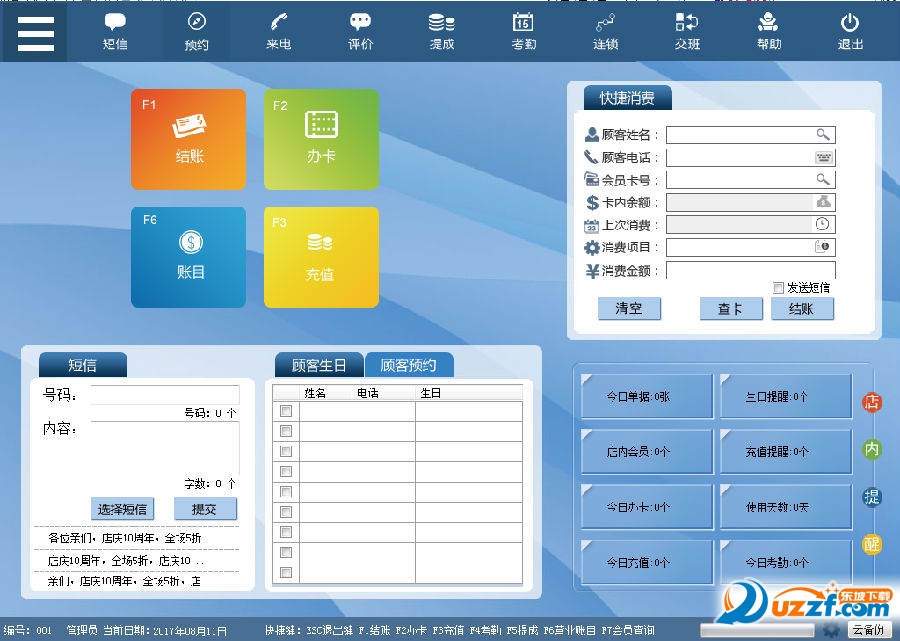Open the 消费项目 item picker

(x=823, y=247)
